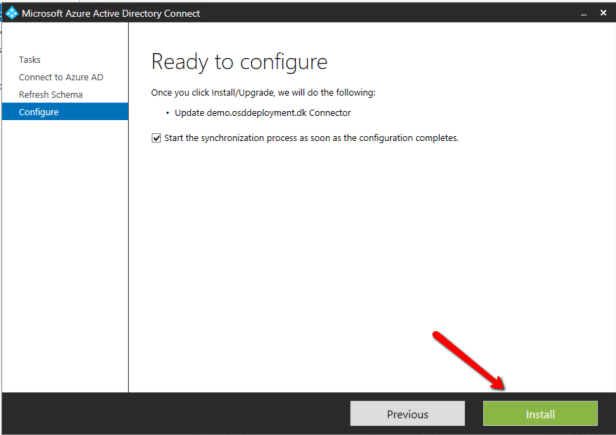Click empty sidebar area below Configure
Viewport: 616px width, 435px height.
[64, 260]
